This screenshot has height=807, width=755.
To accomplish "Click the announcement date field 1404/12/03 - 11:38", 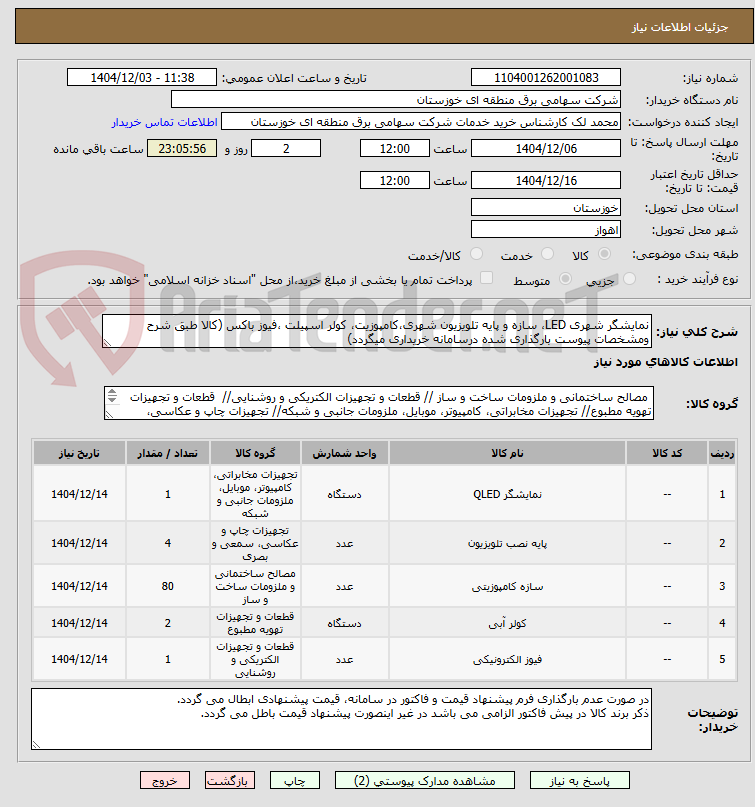I will pyautogui.click(x=142, y=78).
